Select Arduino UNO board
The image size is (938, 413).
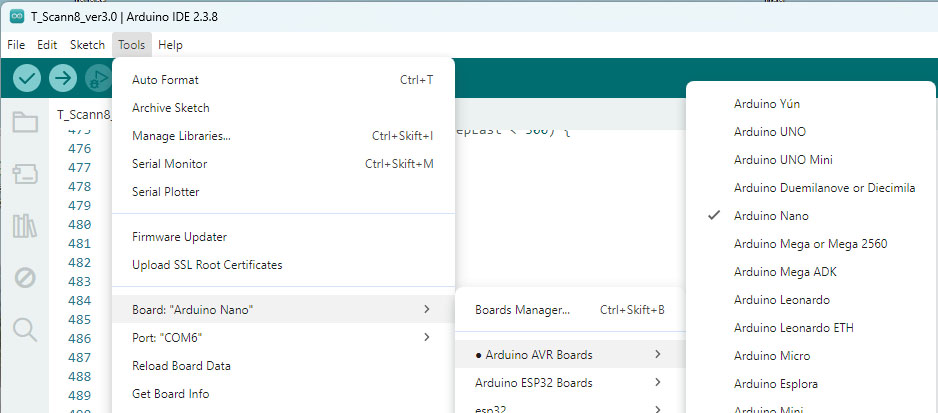point(811,132)
